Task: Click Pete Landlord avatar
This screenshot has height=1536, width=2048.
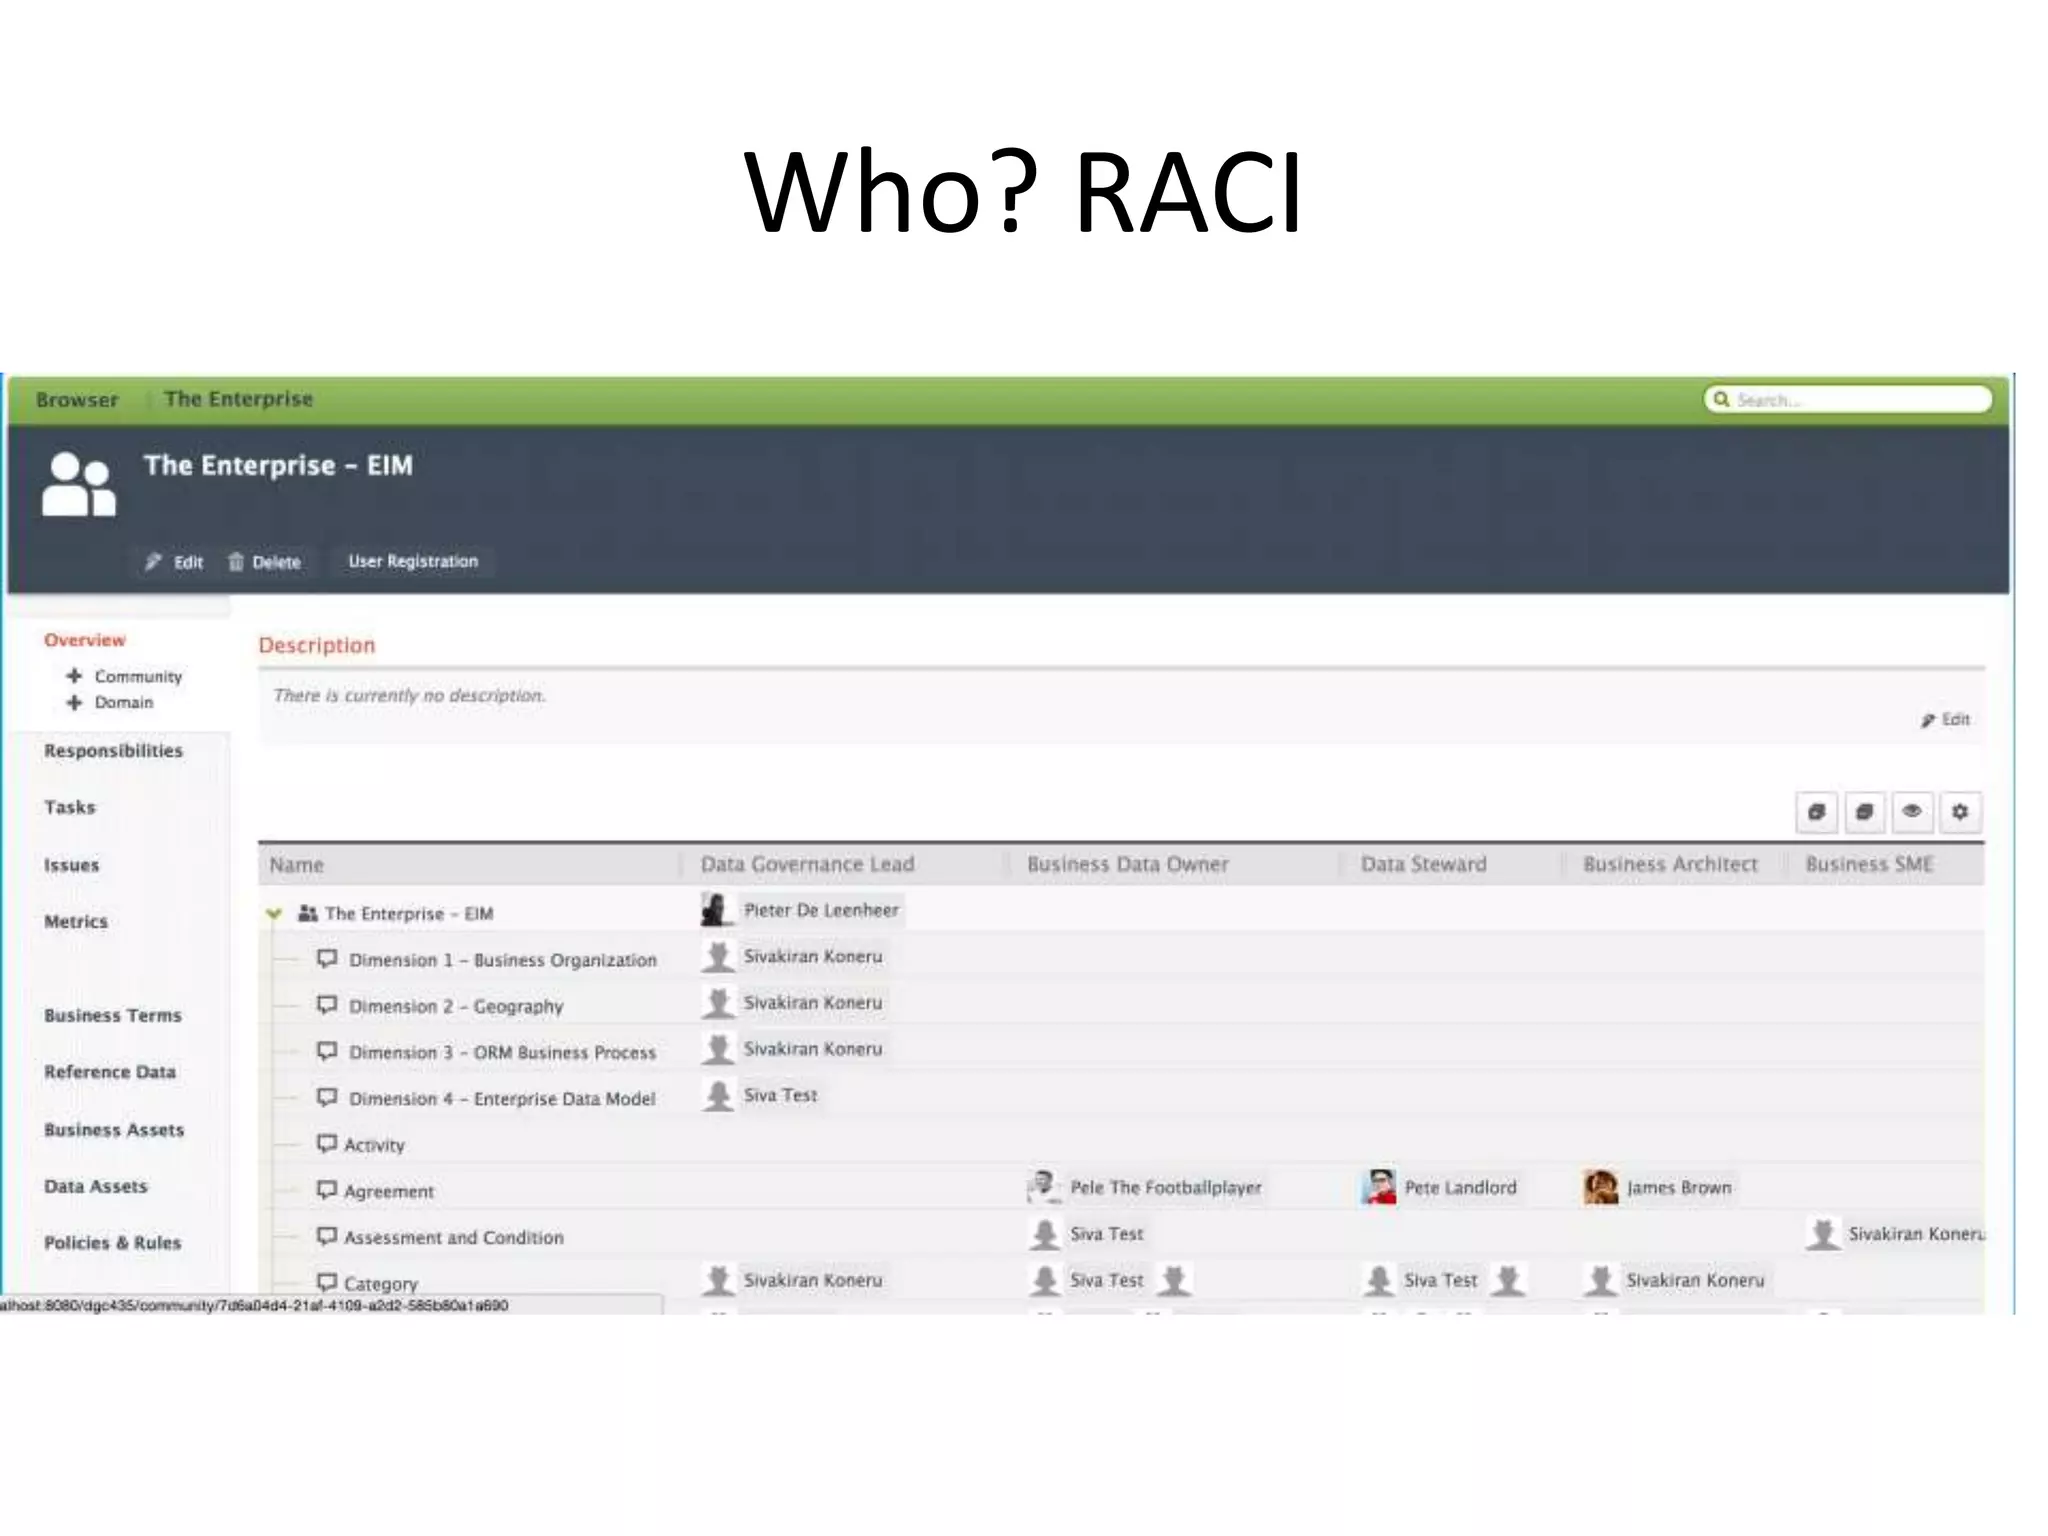Action: [x=1378, y=1187]
